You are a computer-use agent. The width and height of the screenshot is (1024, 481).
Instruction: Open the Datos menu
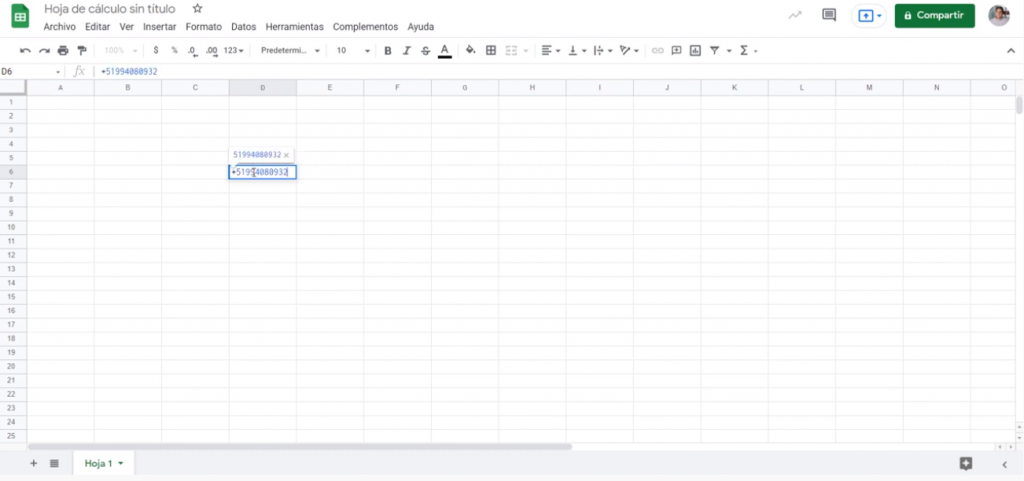tap(243, 27)
